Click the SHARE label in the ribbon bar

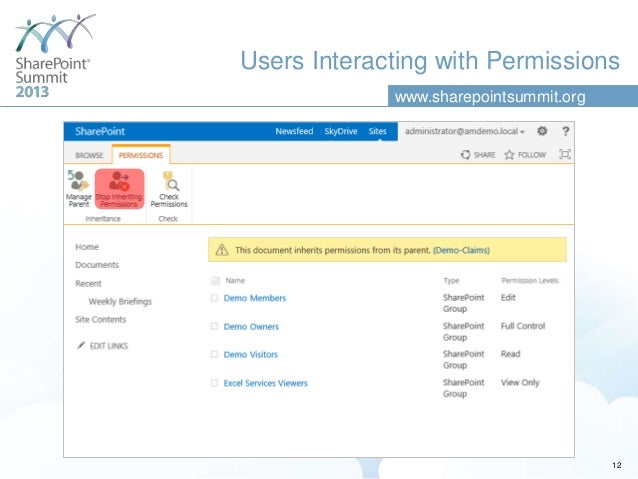pos(484,155)
